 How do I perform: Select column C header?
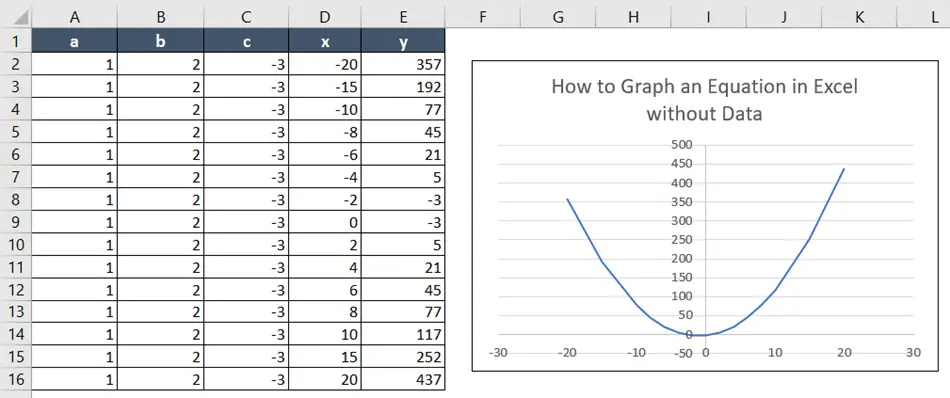point(246,18)
